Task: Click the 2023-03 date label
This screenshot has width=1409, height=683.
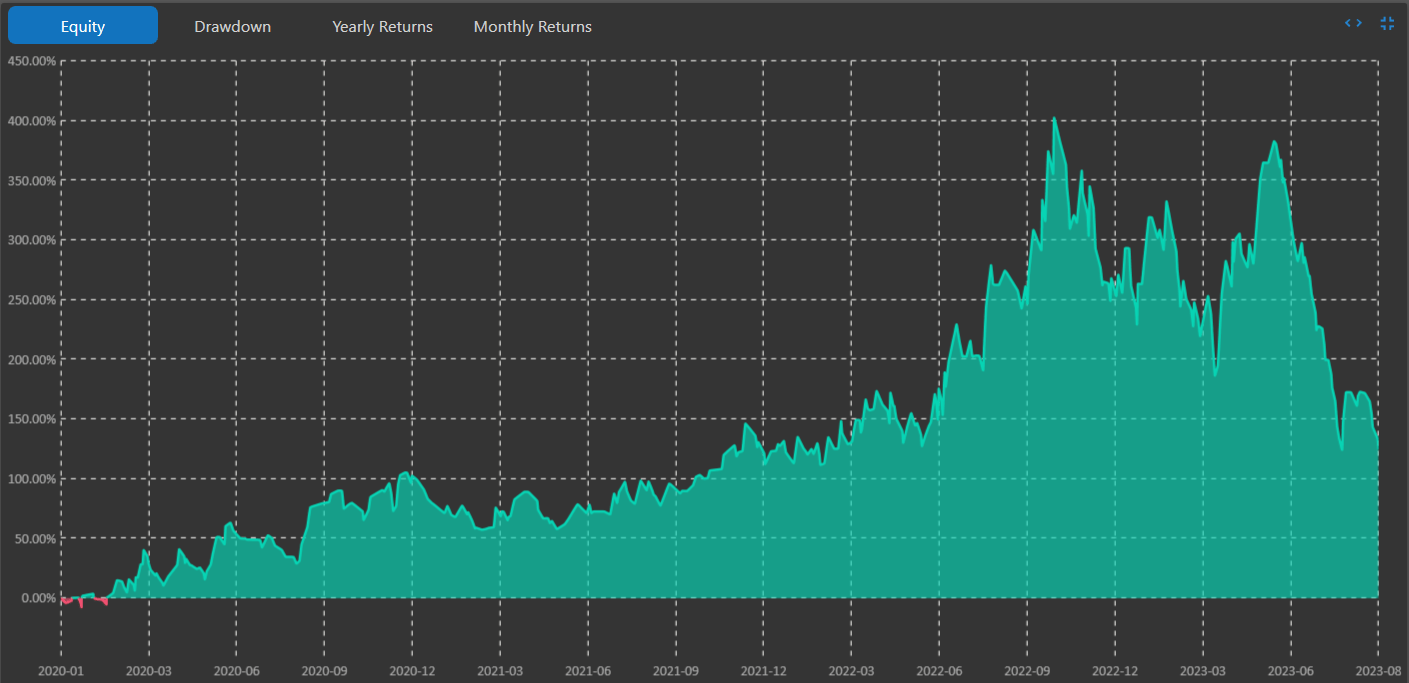Action: coord(1203,670)
